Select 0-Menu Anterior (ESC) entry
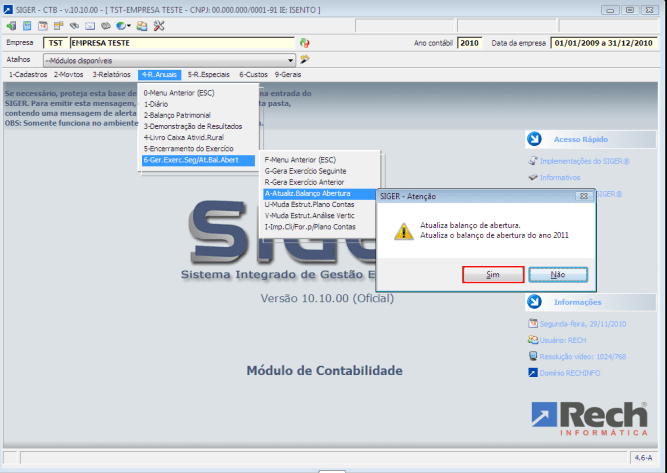The height and width of the screenshot is (473, 667). click(x=198, y=93)
